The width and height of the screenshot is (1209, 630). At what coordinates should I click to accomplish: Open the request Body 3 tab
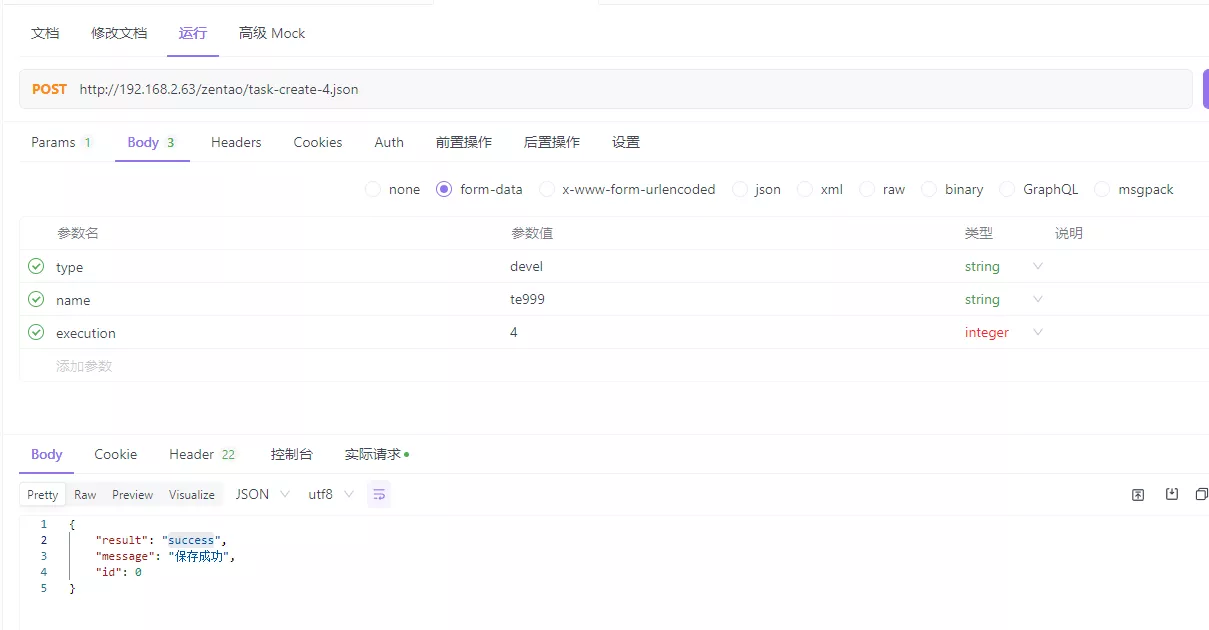pyautogui.click(x=151, y=142)
